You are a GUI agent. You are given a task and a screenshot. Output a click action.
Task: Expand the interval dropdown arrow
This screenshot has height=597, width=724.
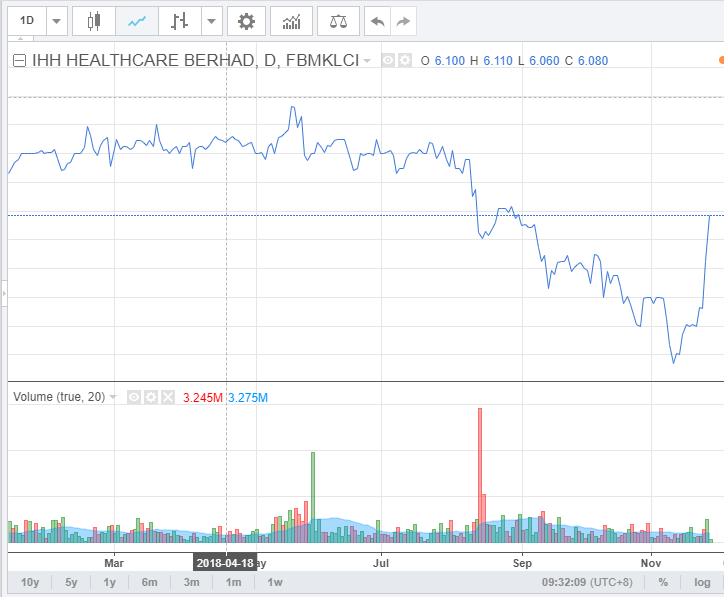57,21
